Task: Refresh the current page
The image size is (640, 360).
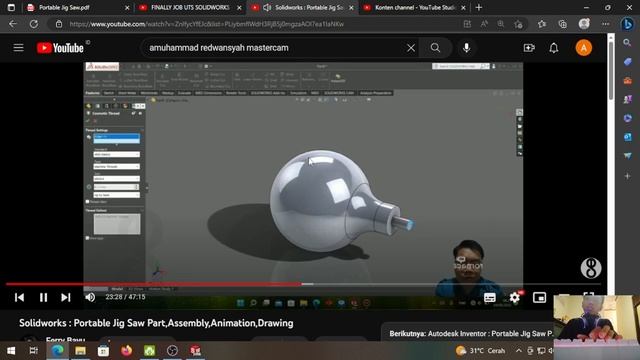Action: [x=33, y=24]
